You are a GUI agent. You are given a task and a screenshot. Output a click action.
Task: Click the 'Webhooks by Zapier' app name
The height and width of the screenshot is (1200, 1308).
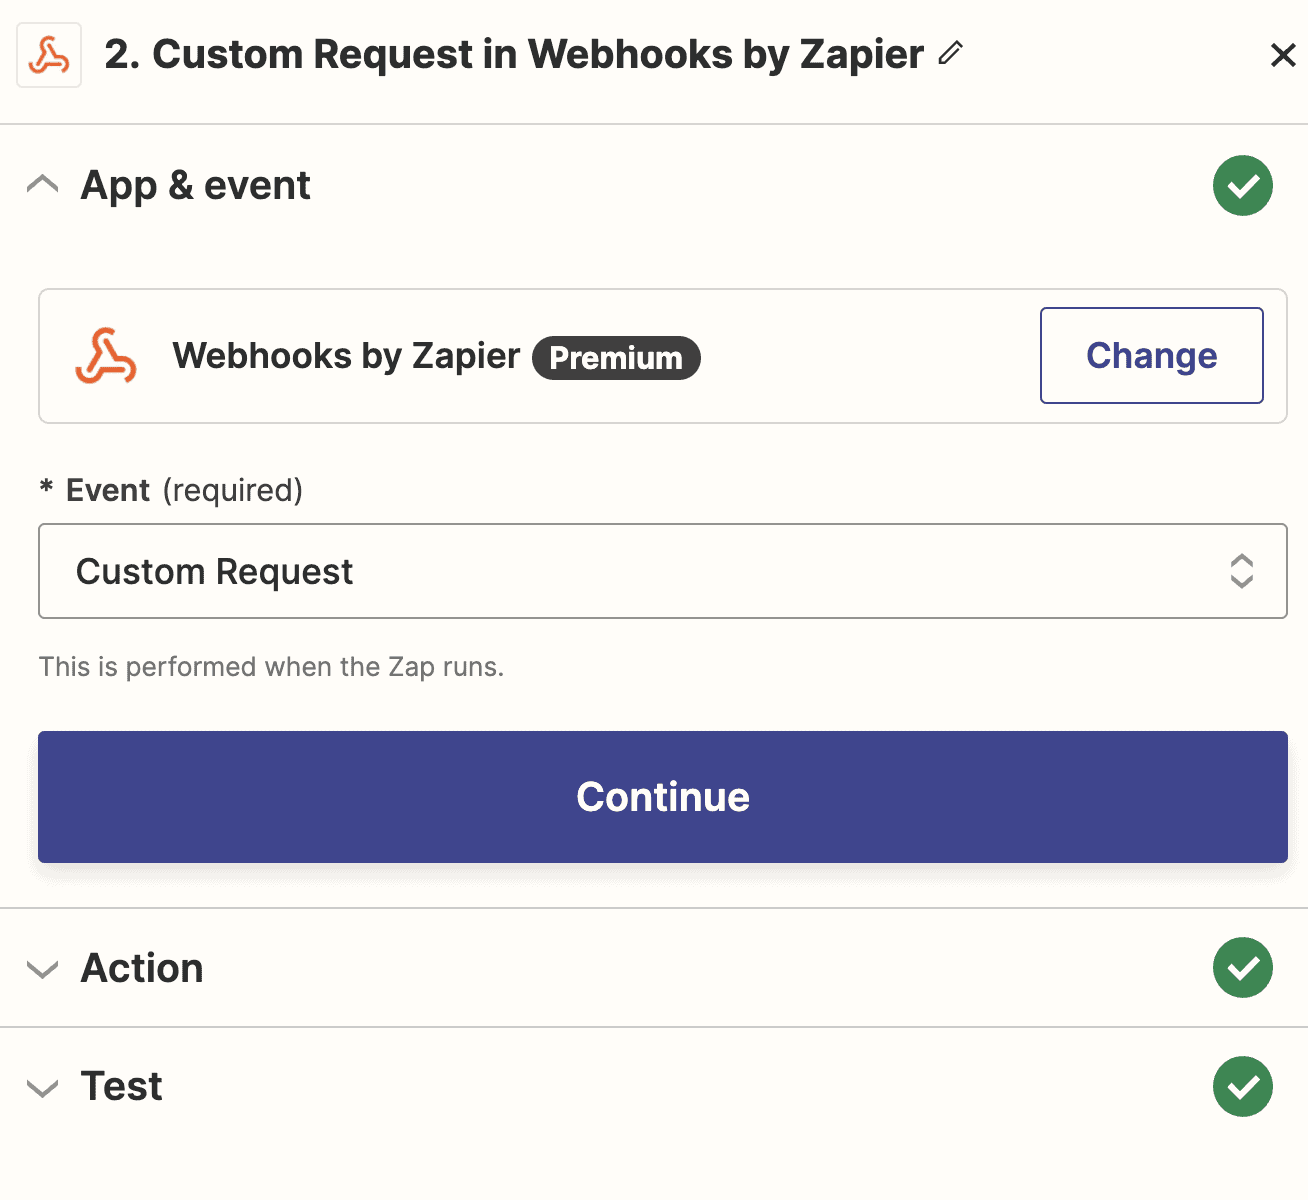(x=346, y=356)
